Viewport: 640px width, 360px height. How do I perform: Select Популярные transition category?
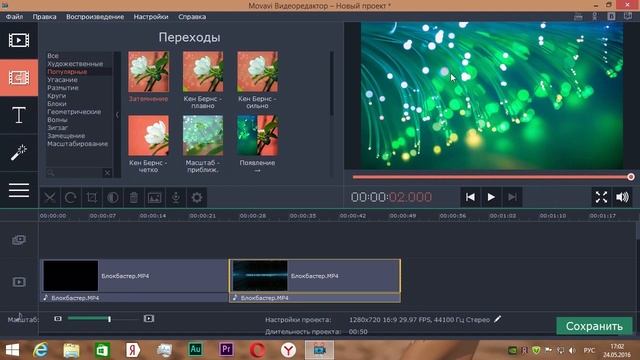tap(67, 72)
